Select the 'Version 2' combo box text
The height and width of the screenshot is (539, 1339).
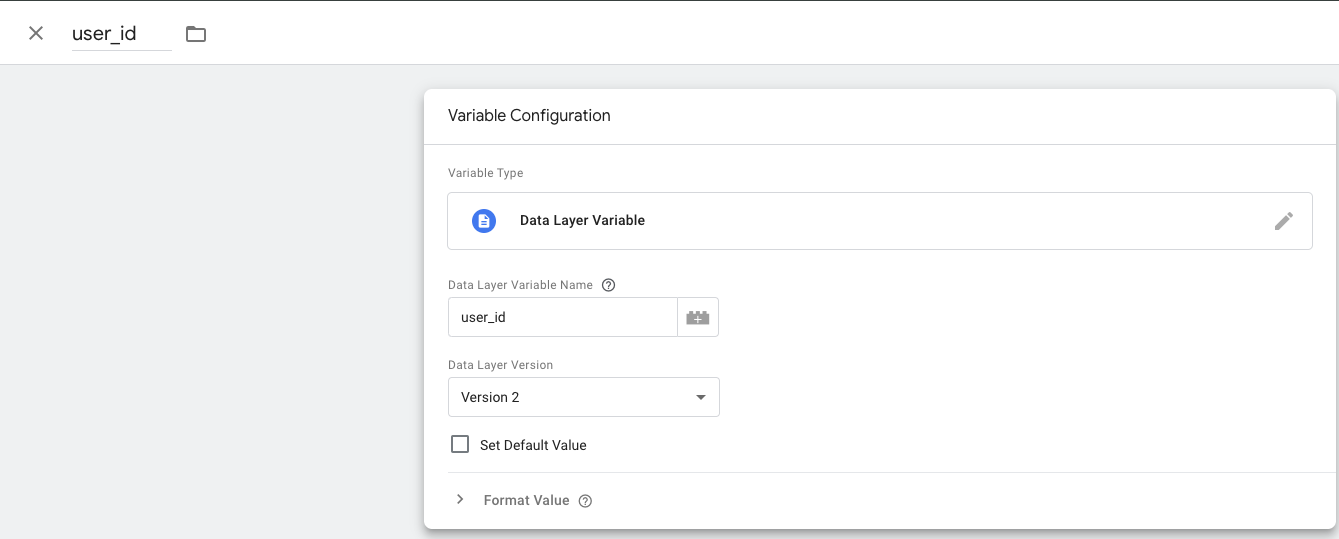(490, 397)
